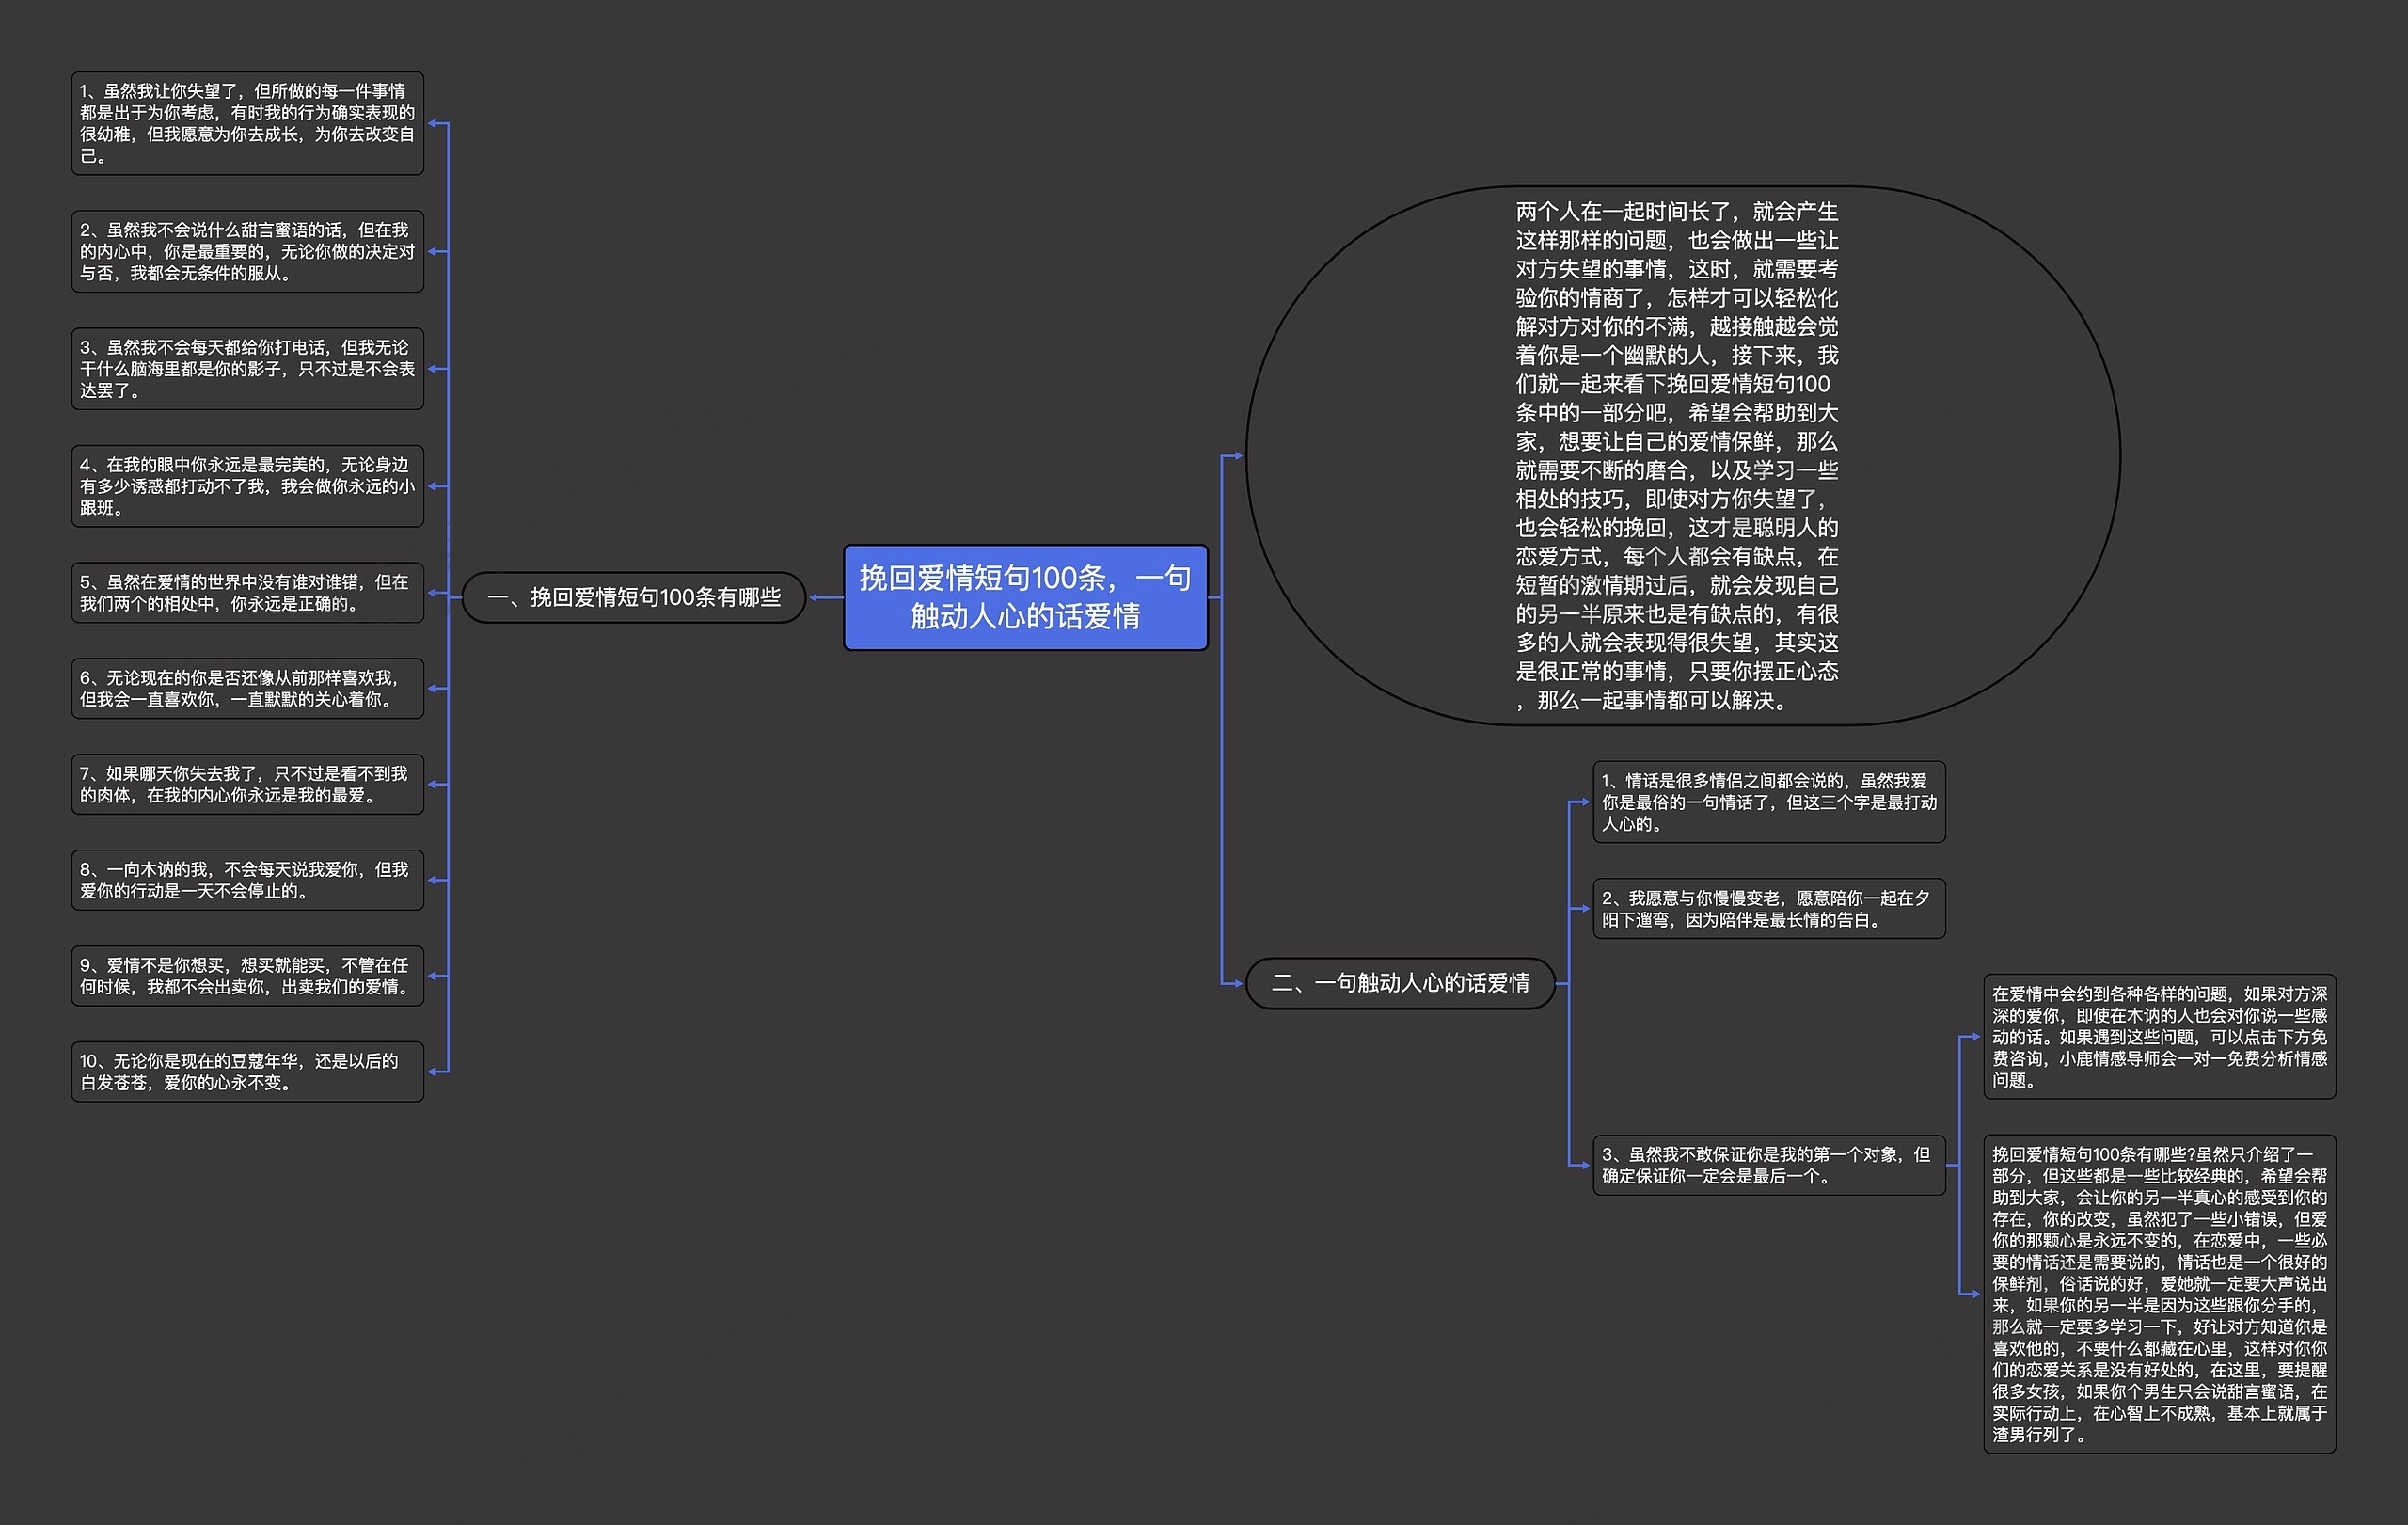Image resolution: width=2408 pixels, height=1525 pixels.
Task: Click branch node 二、一句触动人心的话爱情
Action: [1399, 984]
